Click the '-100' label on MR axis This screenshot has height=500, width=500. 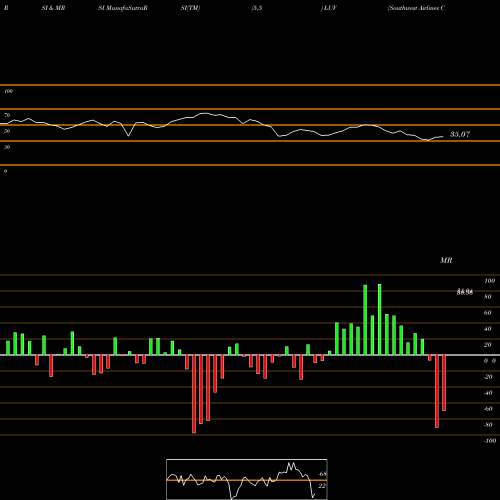click(x=490, y=441)
